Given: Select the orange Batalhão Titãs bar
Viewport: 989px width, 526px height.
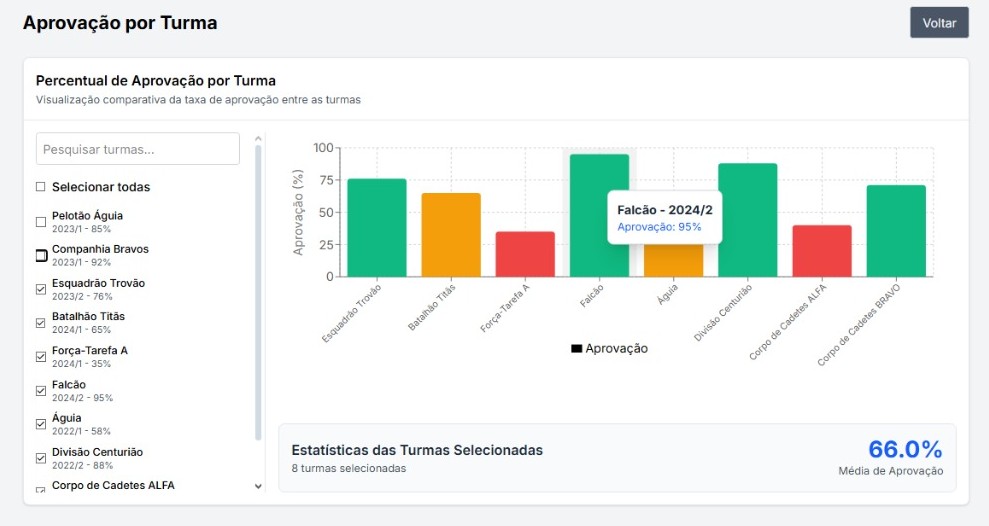Looking at the screenshot, I should click(x=451, y=235).
